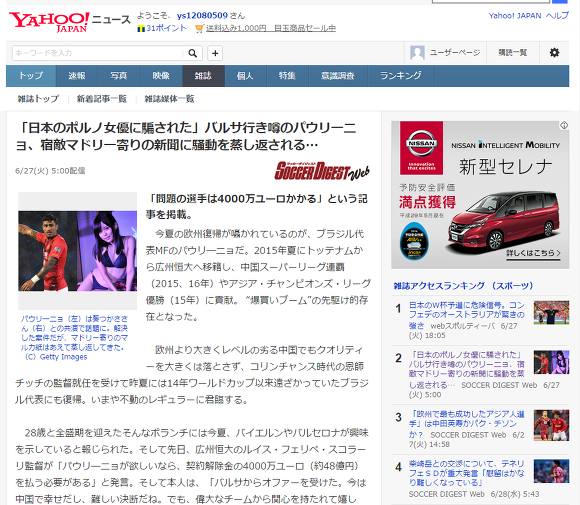Click the shopping cart sale icon
The height and width of the screenshot is (505, 580).
coord(199,28)
